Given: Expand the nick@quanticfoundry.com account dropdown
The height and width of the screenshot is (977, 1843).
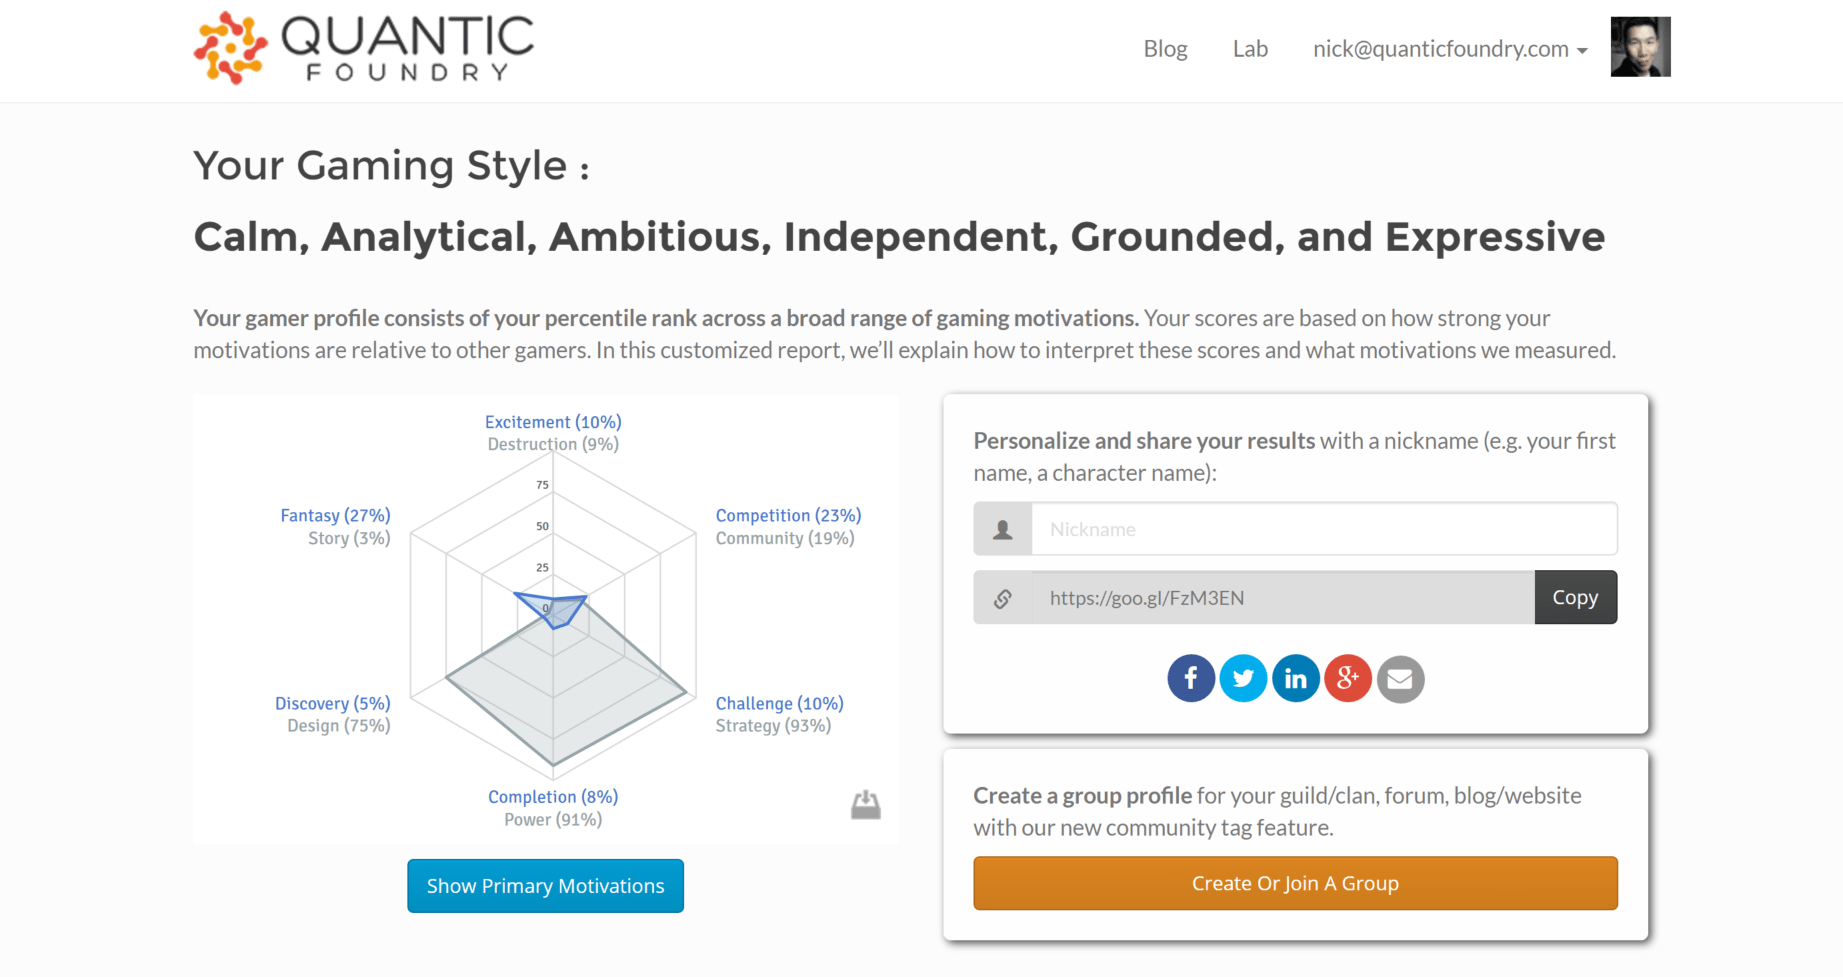Looking at the screenshot, I should click(1449, 49).
